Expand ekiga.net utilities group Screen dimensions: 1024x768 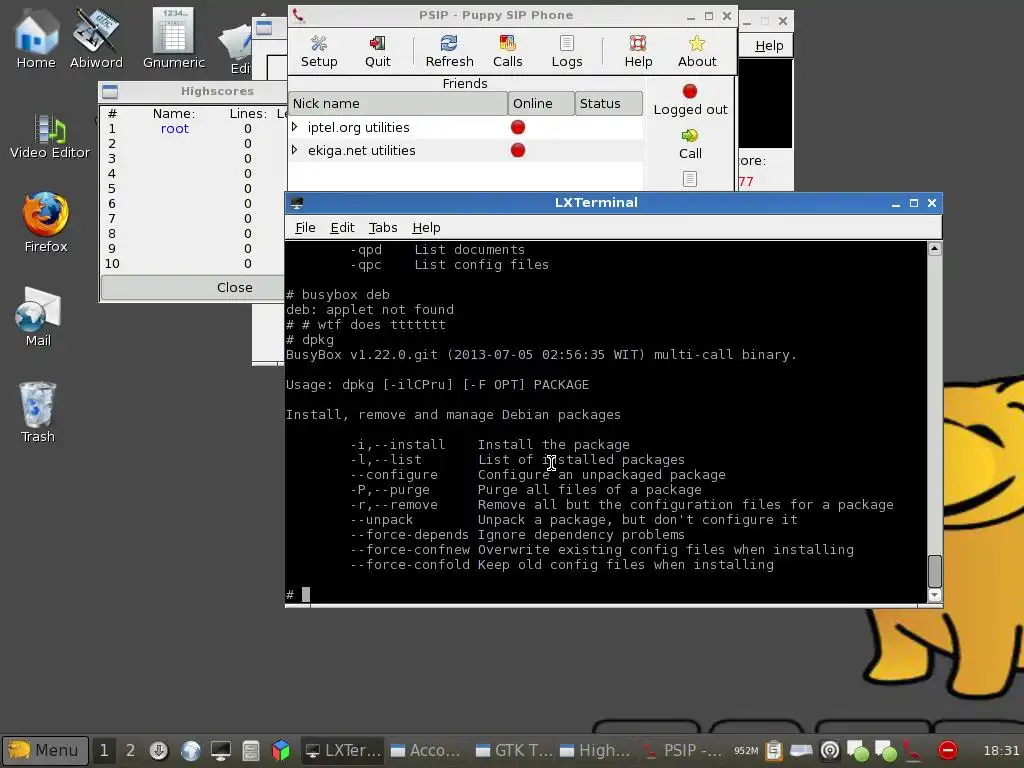click(x=295, y=150)
